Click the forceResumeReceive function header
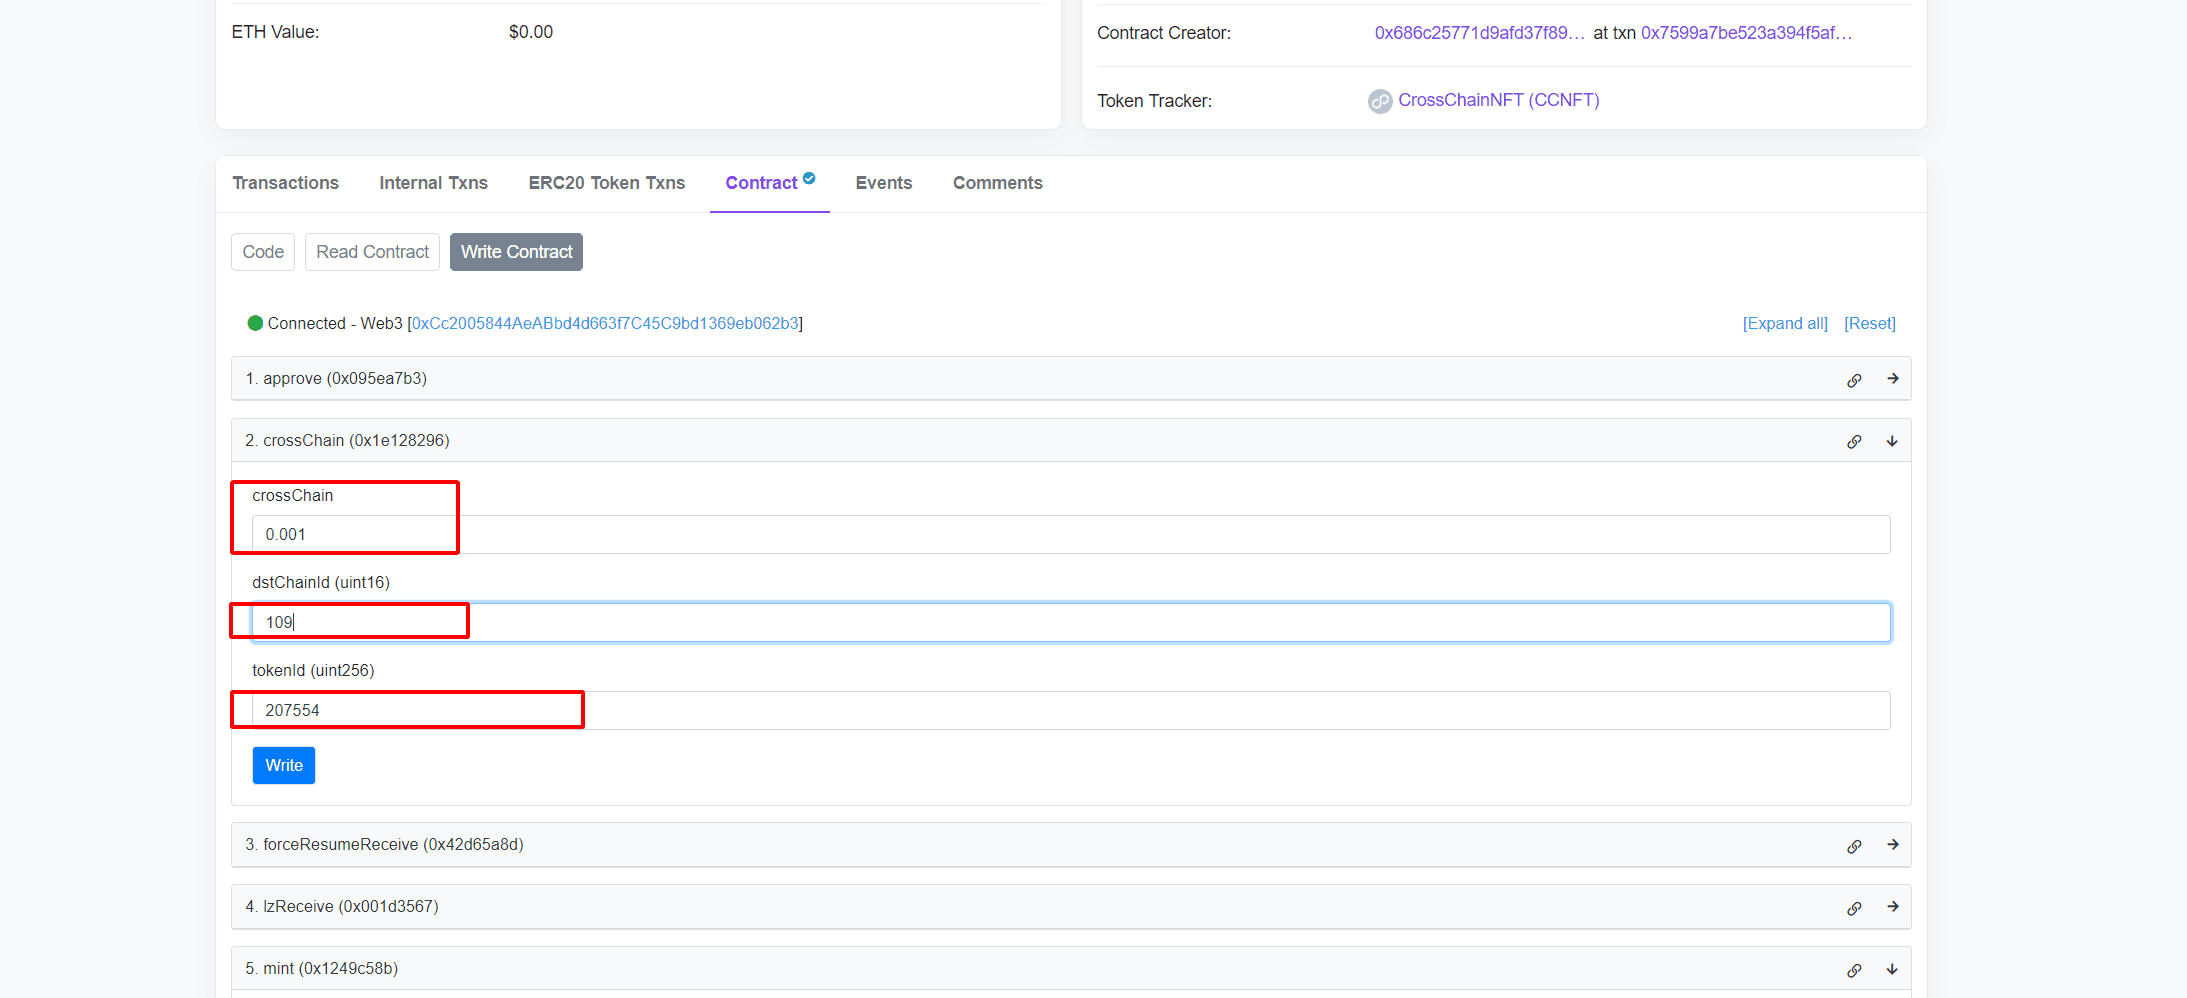 pos(1071,845)
